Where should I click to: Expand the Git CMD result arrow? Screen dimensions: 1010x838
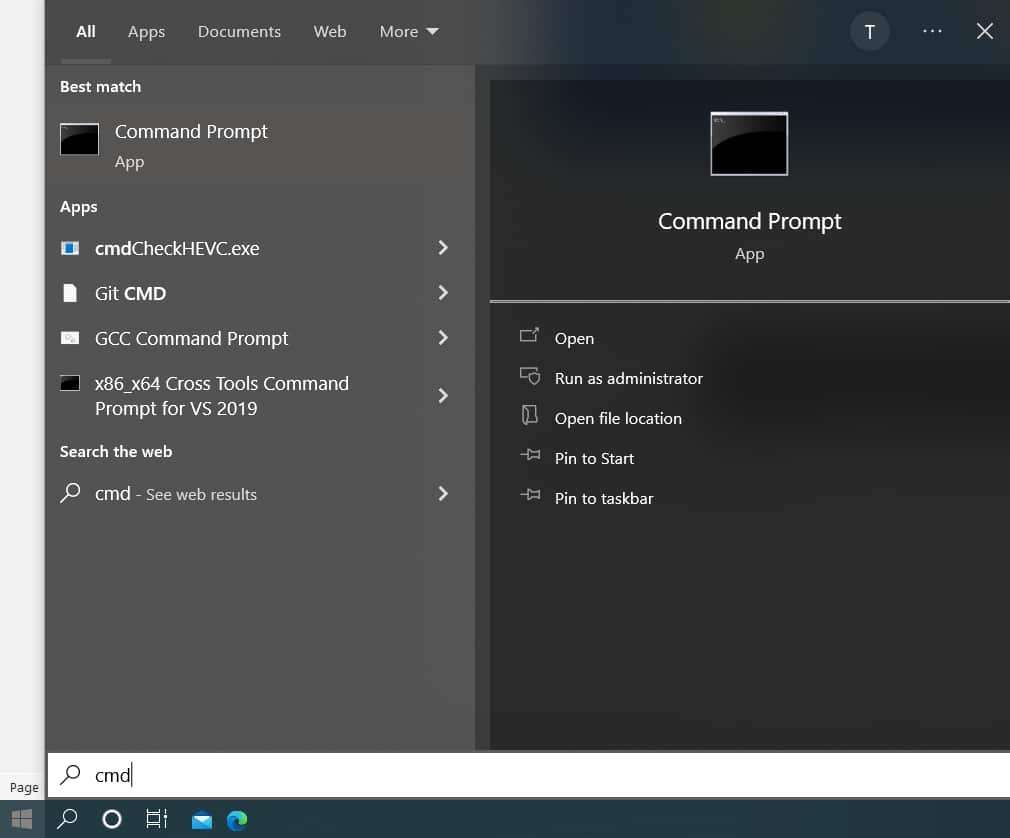443,293
